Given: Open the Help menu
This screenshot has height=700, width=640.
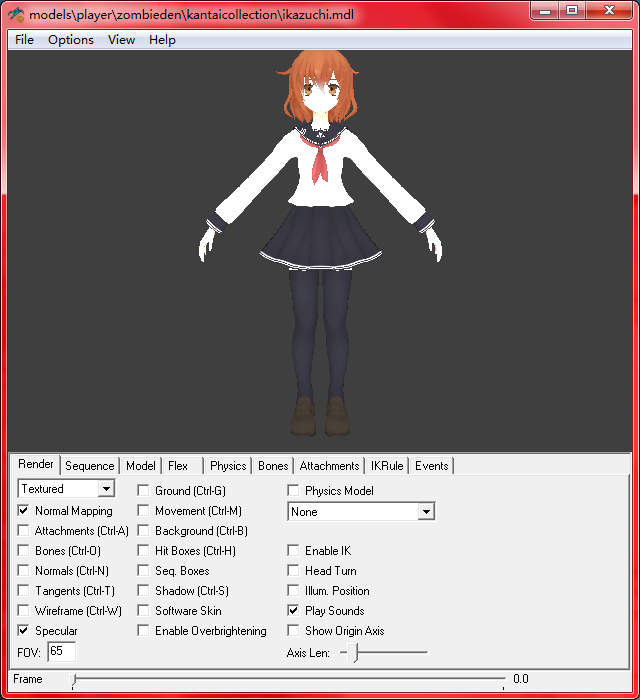Looking at the screenshot, I should (162, 40).
